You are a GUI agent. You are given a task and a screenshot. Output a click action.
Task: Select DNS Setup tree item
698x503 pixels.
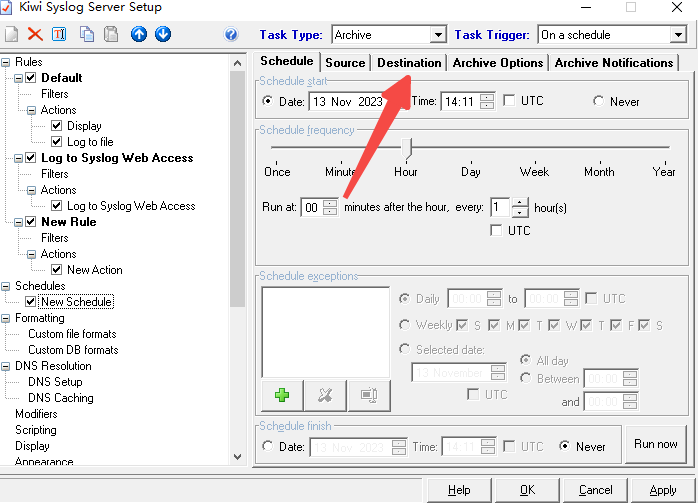click(55, 382)
